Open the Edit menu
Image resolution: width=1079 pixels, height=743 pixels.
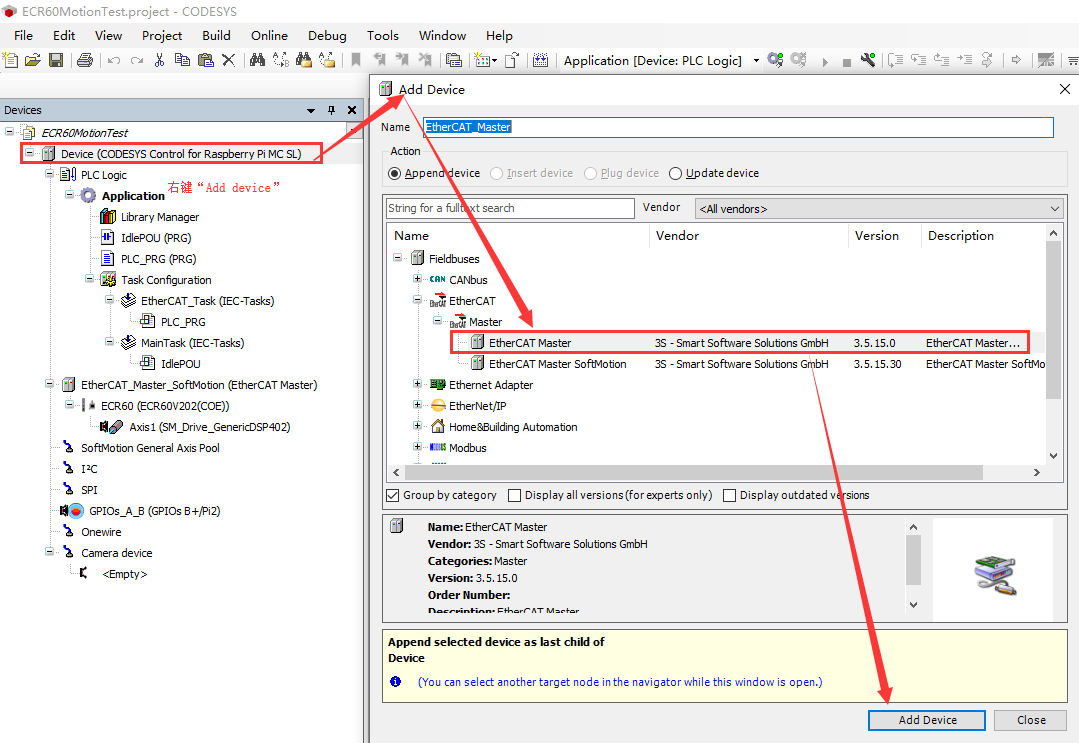point(64,36)
